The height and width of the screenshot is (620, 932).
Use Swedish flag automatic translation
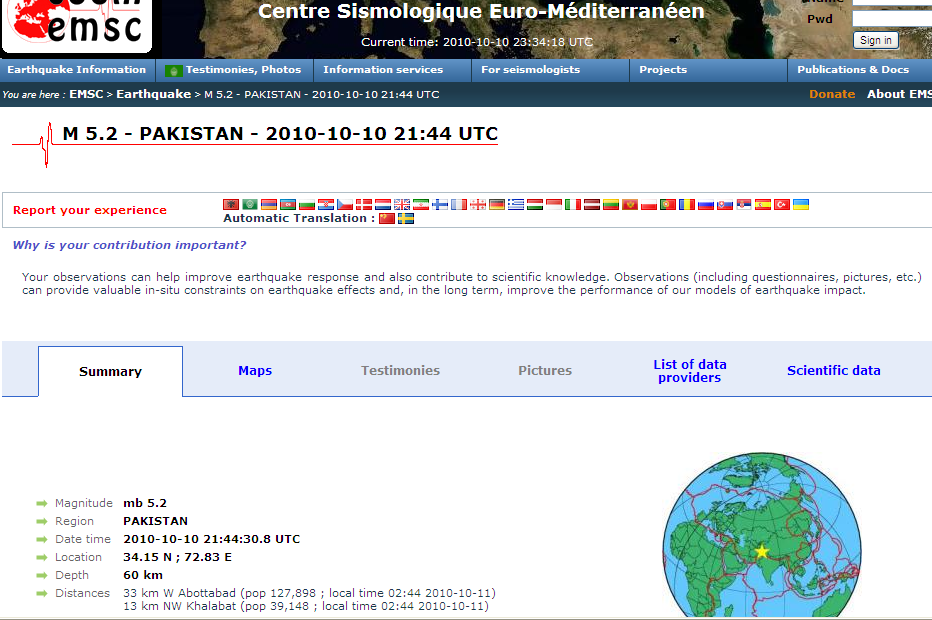(406, 219)
